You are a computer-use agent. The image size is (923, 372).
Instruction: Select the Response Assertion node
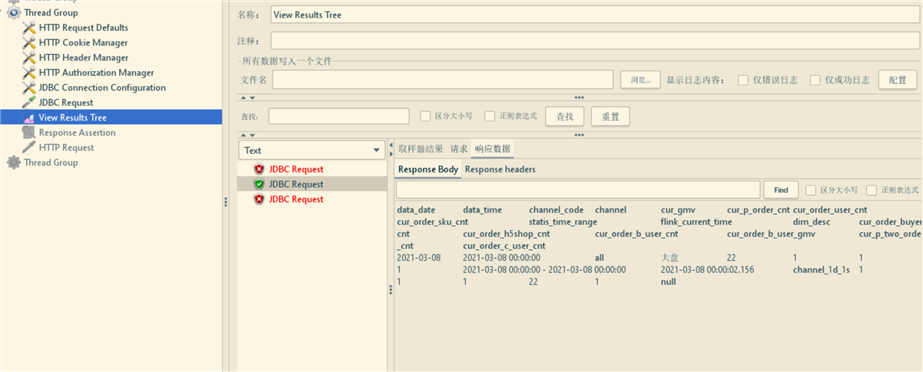pyautogui.click(x=77, y=132)
